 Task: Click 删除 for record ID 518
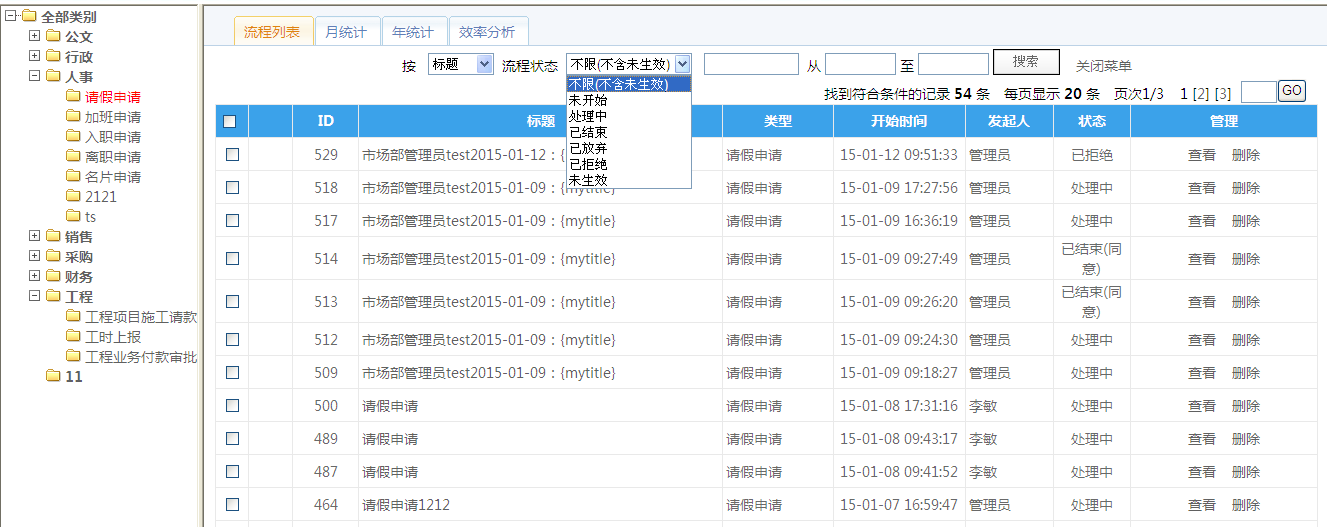[x=1246, y=188]
